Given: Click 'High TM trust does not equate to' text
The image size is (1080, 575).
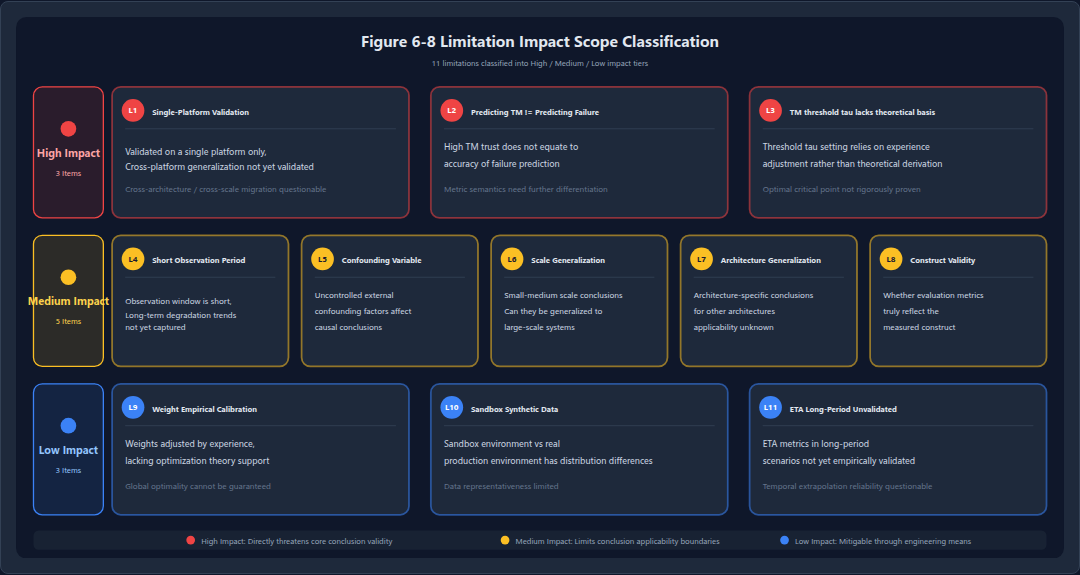Looking at the screenshot, I should [511, 147].
